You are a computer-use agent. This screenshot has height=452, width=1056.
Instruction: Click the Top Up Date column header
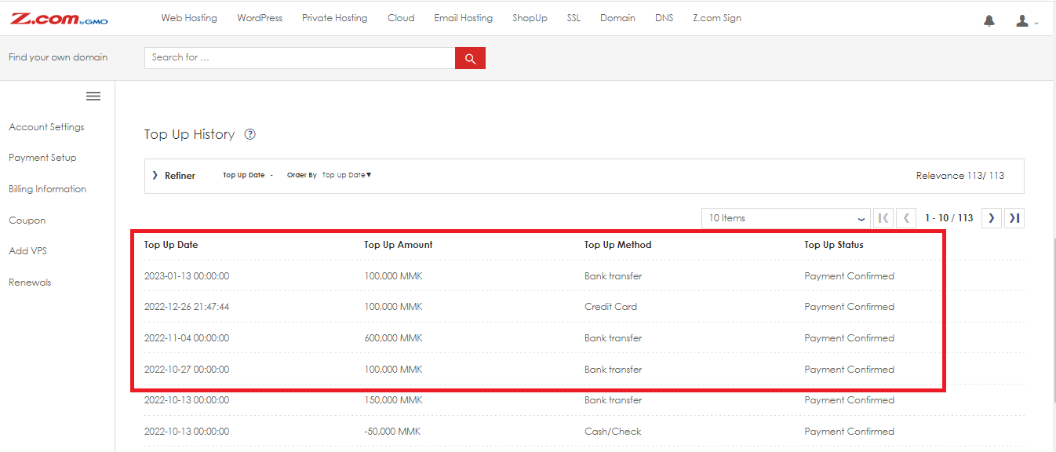171,245
